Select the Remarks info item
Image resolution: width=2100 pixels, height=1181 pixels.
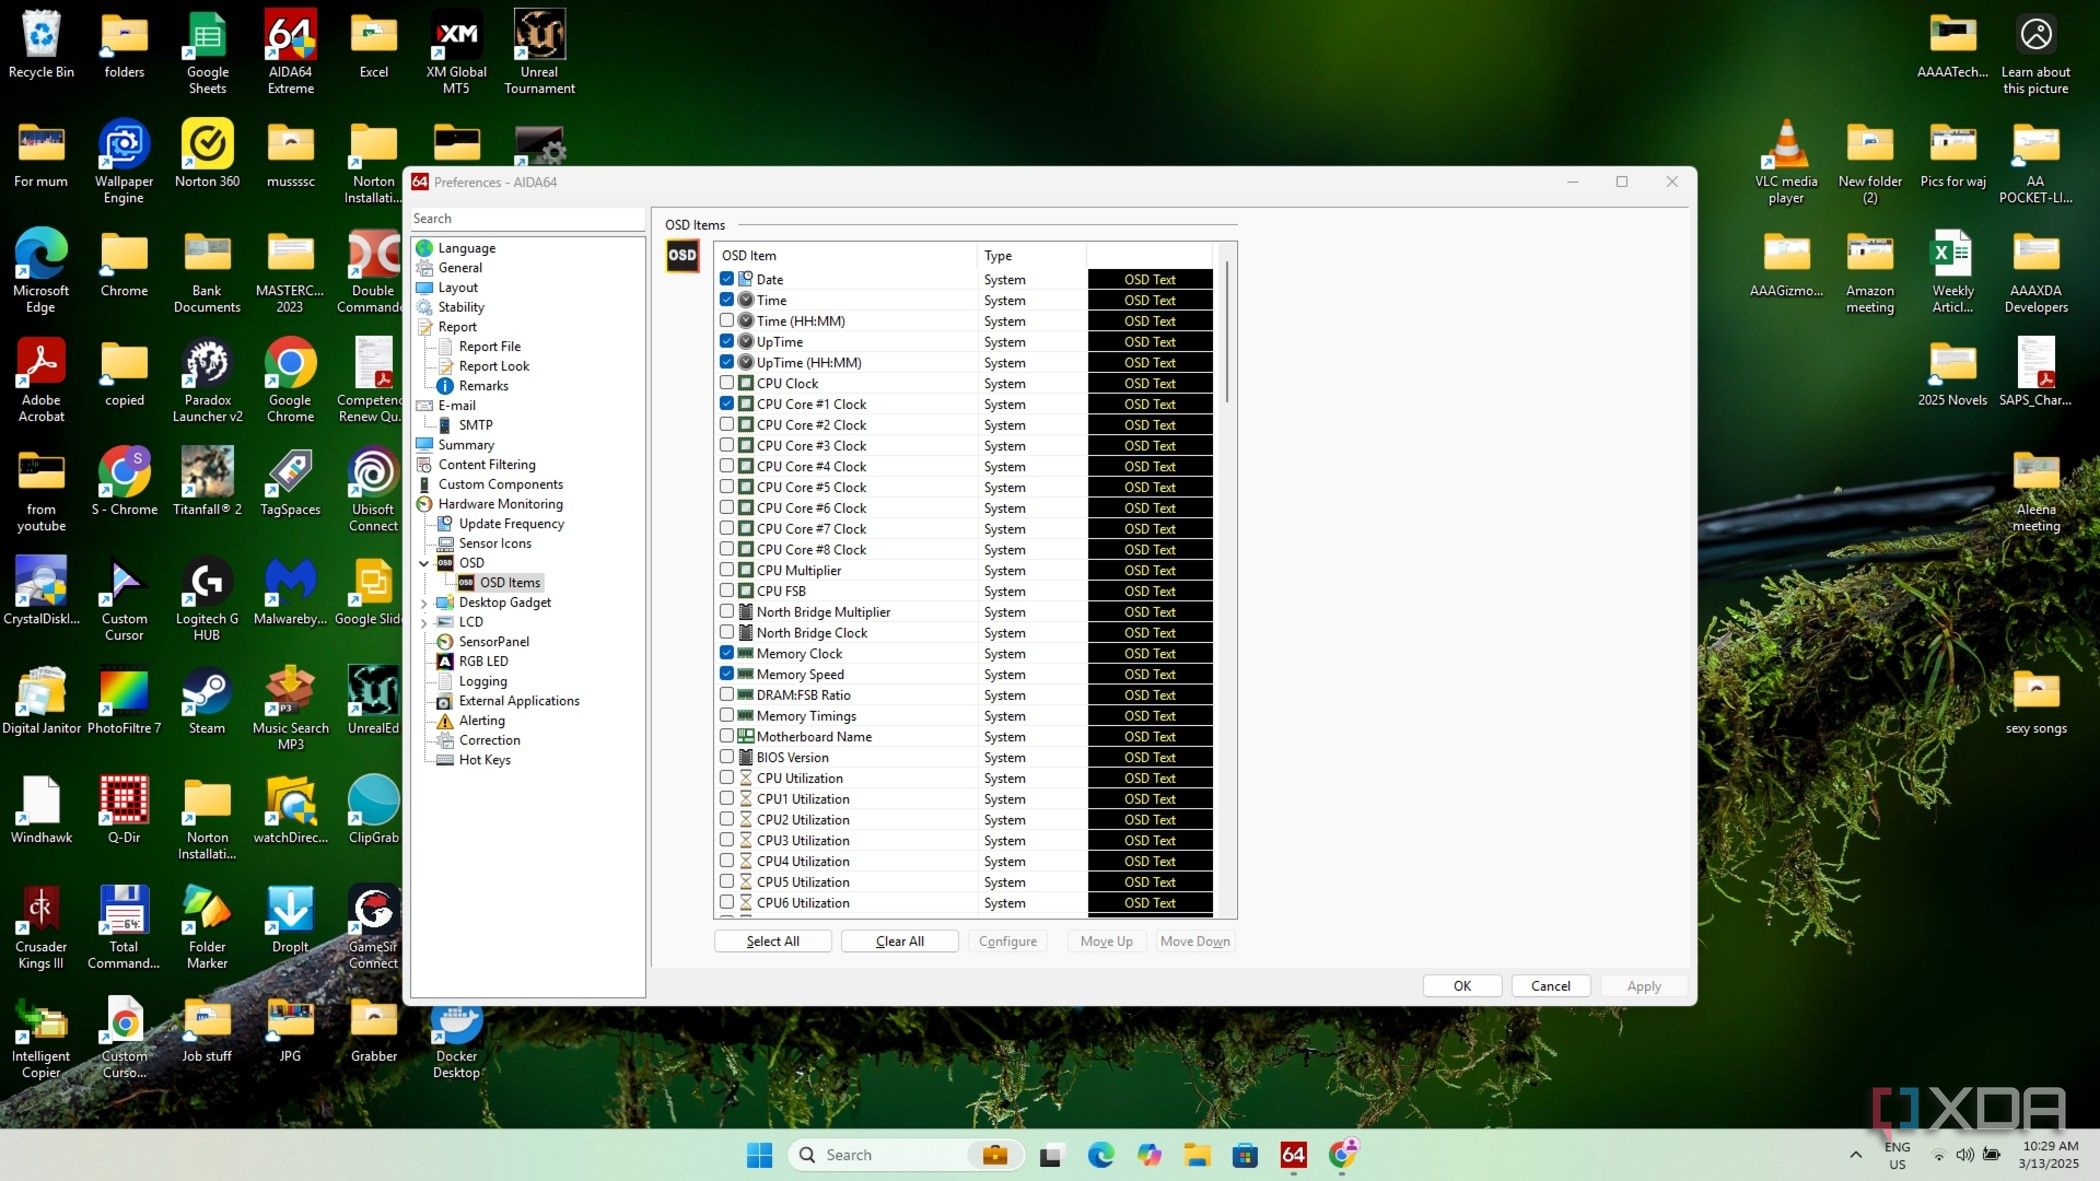[x=483, y=386]
